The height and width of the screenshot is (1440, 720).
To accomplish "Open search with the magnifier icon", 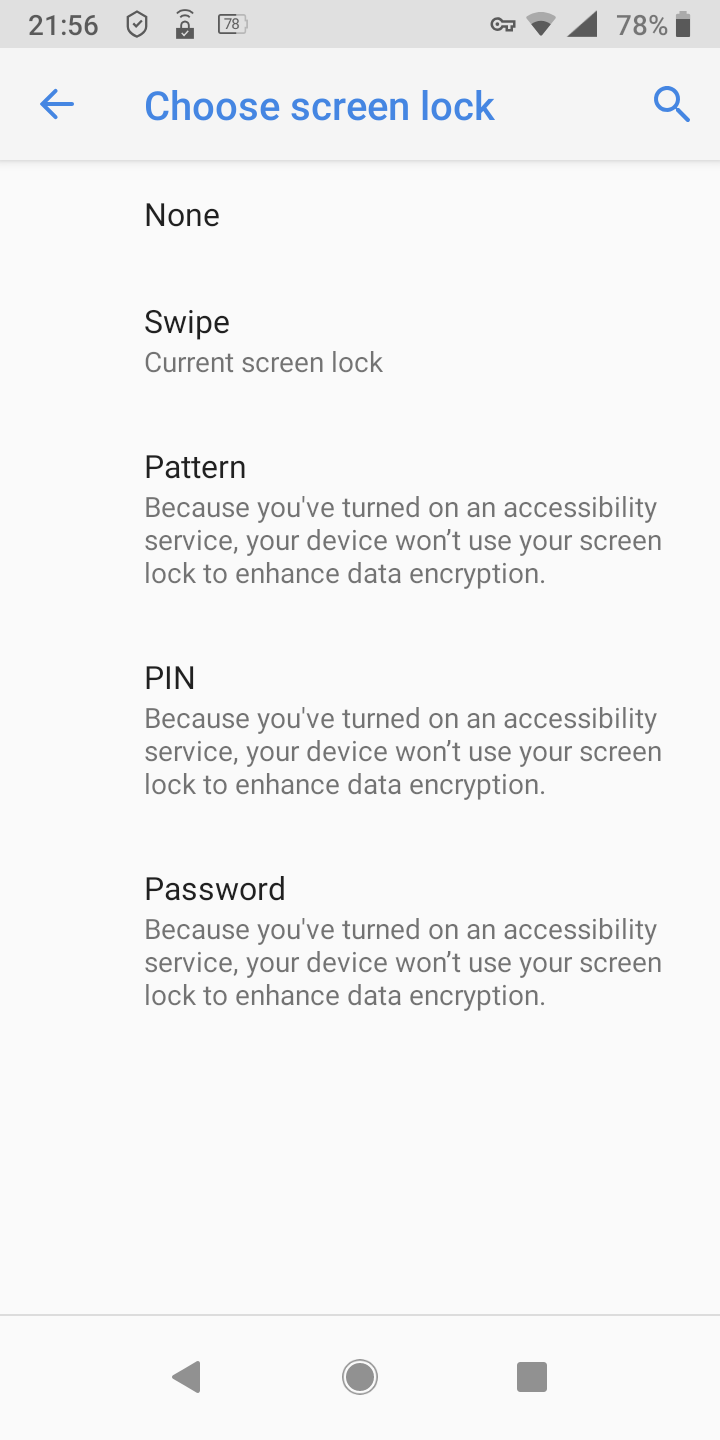I will (x=672, y=104).
